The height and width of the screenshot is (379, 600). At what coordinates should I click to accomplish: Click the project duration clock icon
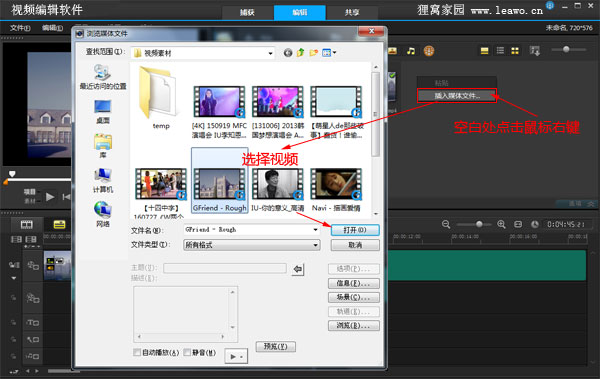pyautogui.click(x=535, y=224)
